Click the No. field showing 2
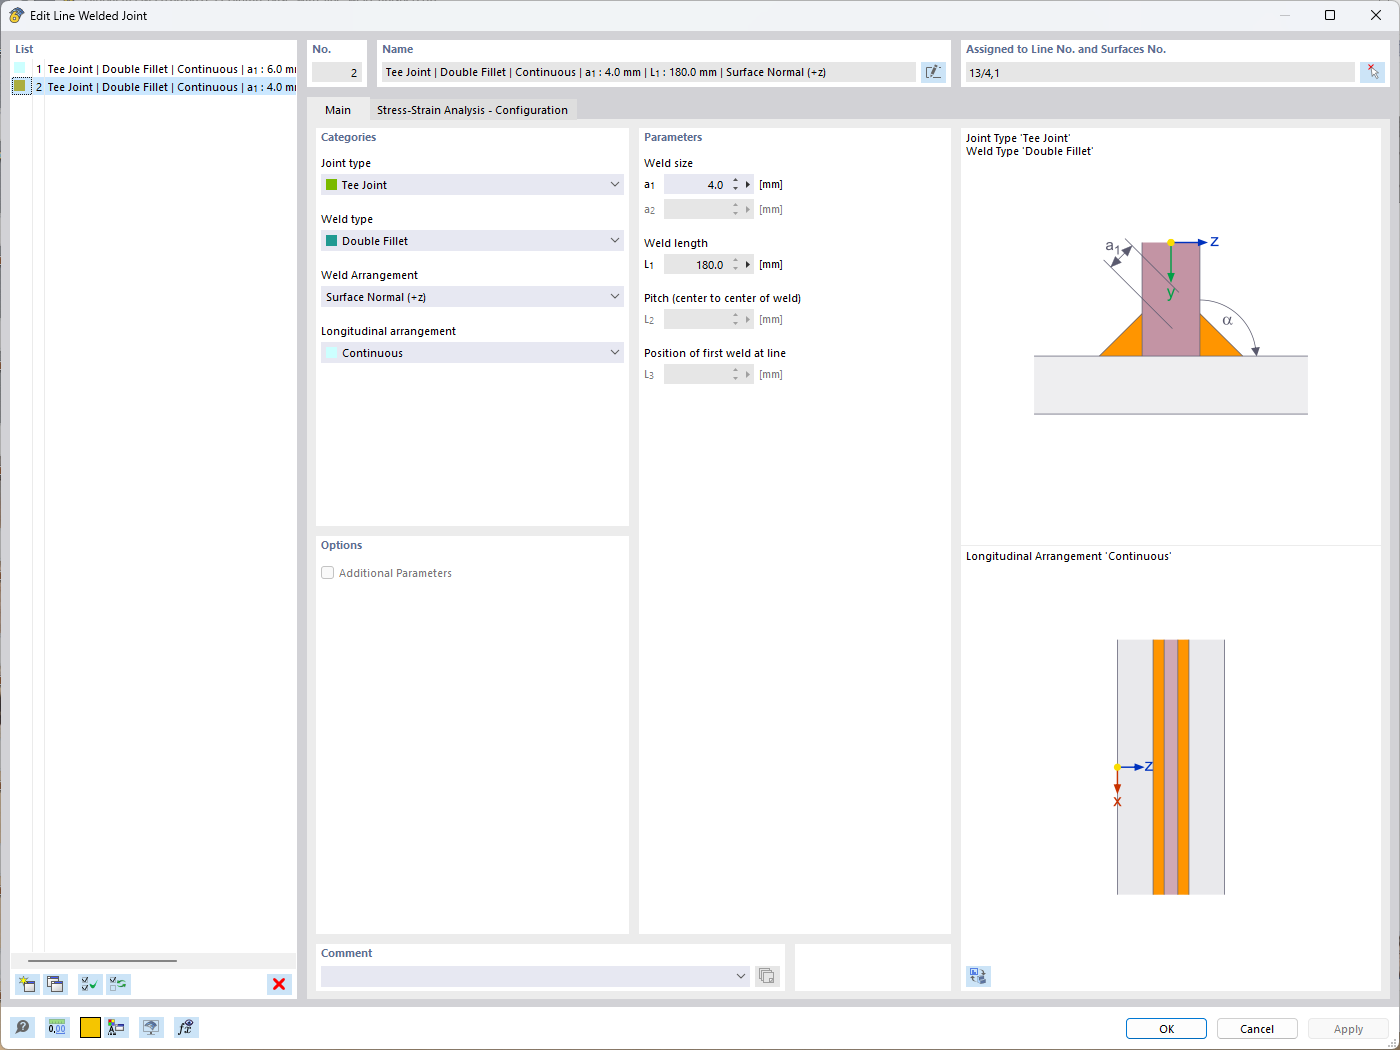The image size is (1400, 1050). point(337,72)
